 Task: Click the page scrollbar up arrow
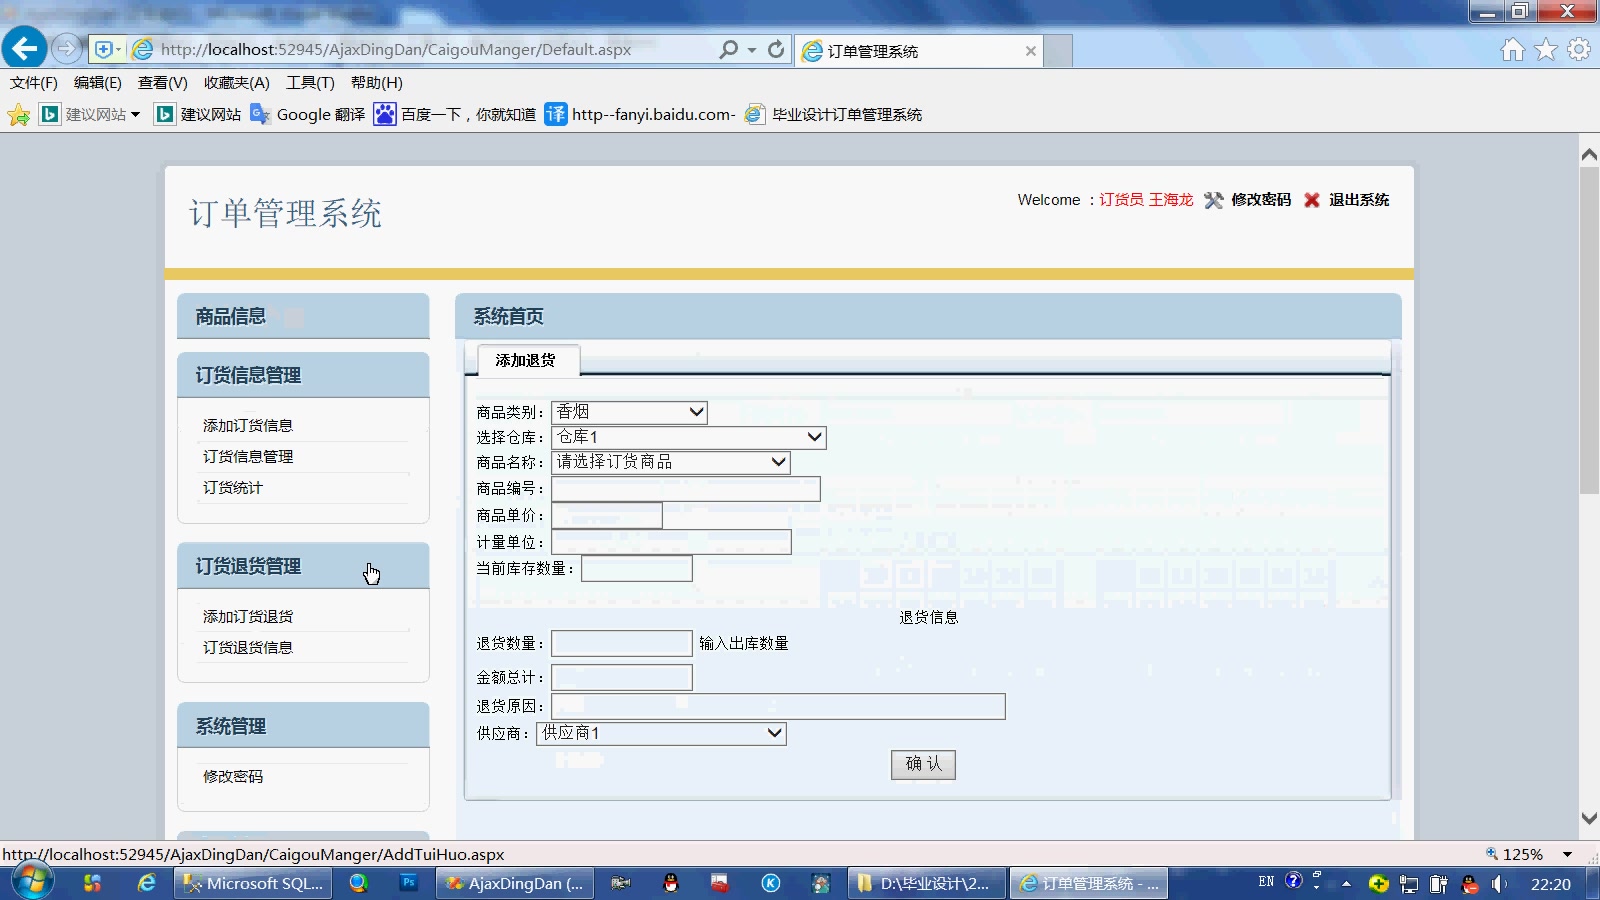click(1589, 155)
